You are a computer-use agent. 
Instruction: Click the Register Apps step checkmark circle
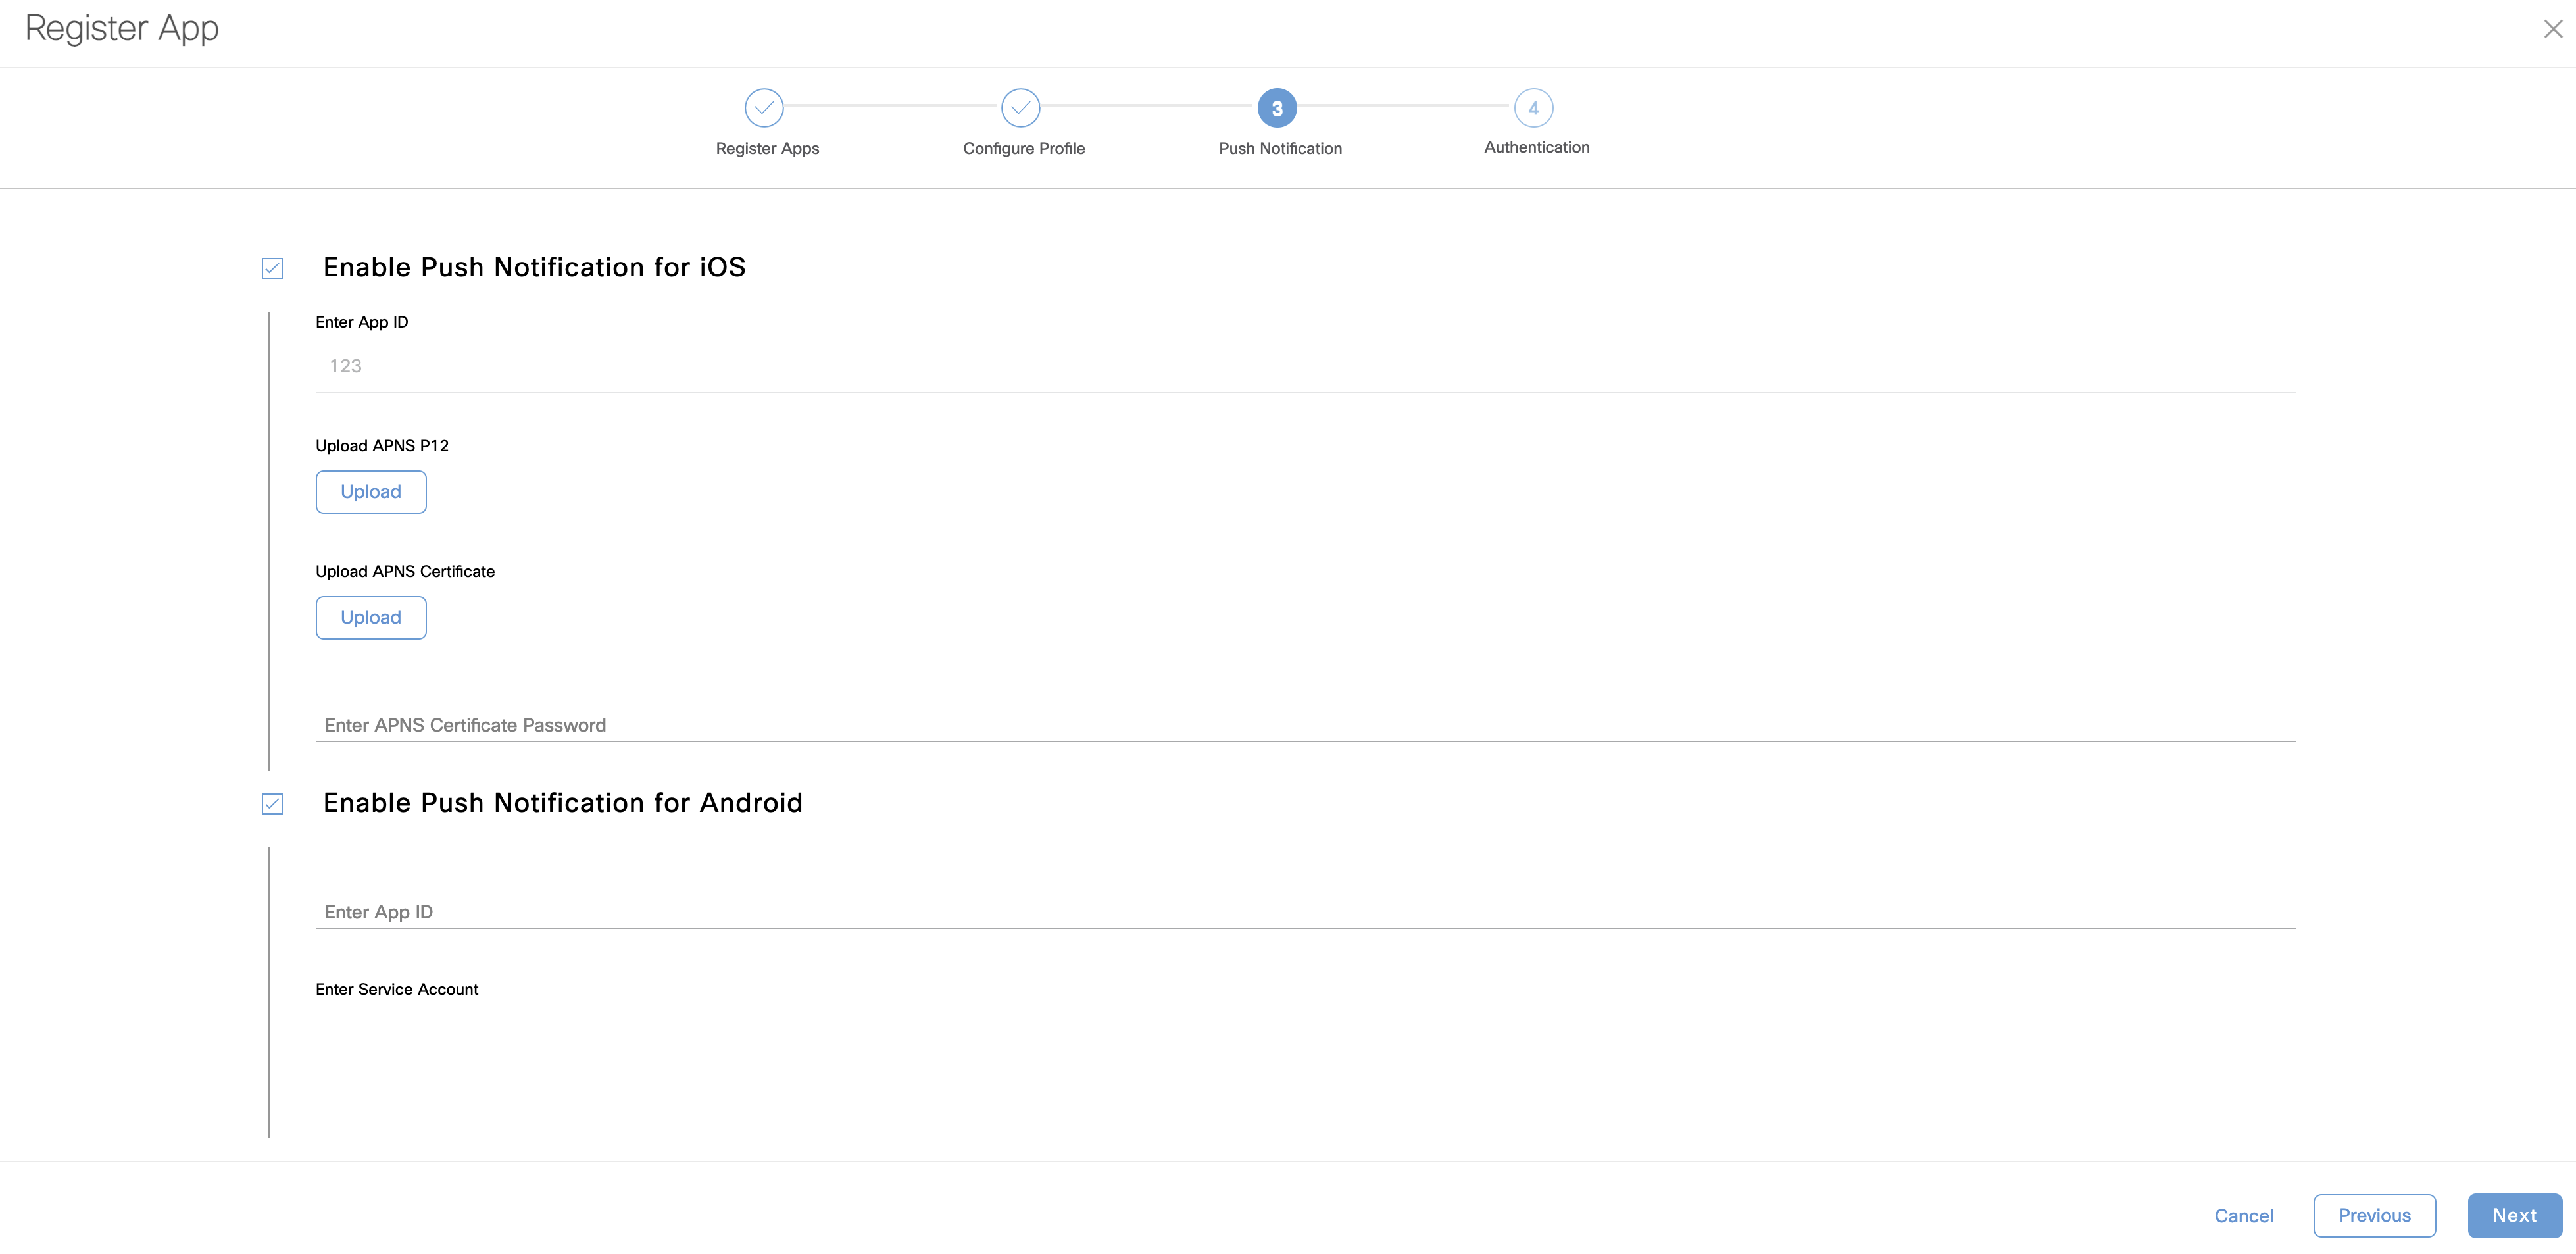pos(764,108)
